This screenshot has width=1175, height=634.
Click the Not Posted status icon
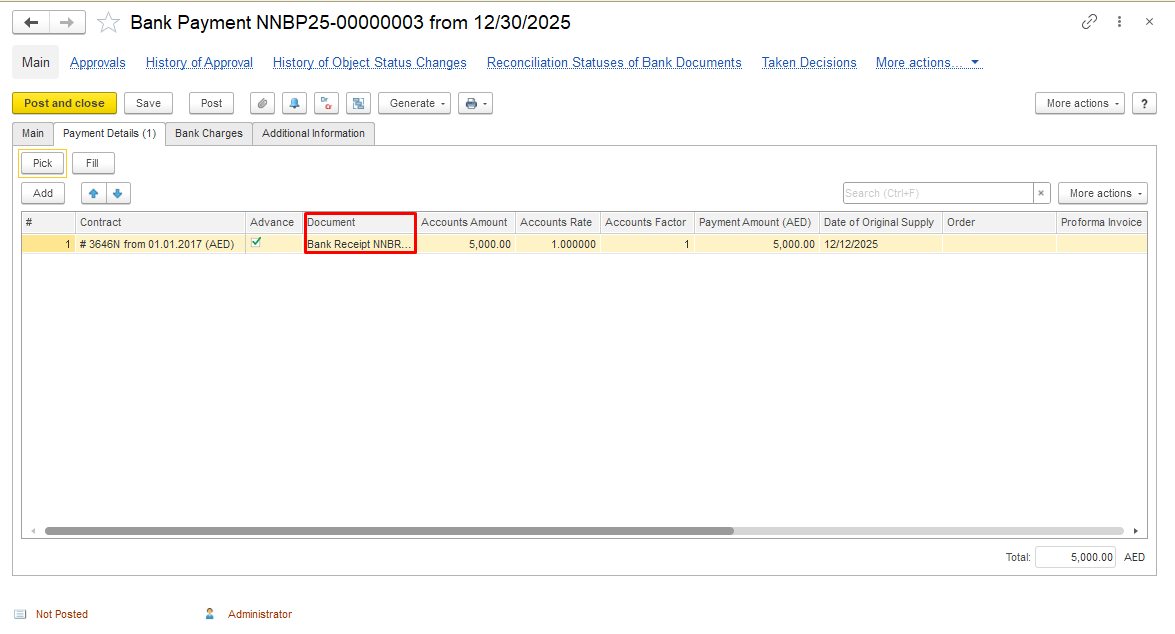(x=20, y=614)
